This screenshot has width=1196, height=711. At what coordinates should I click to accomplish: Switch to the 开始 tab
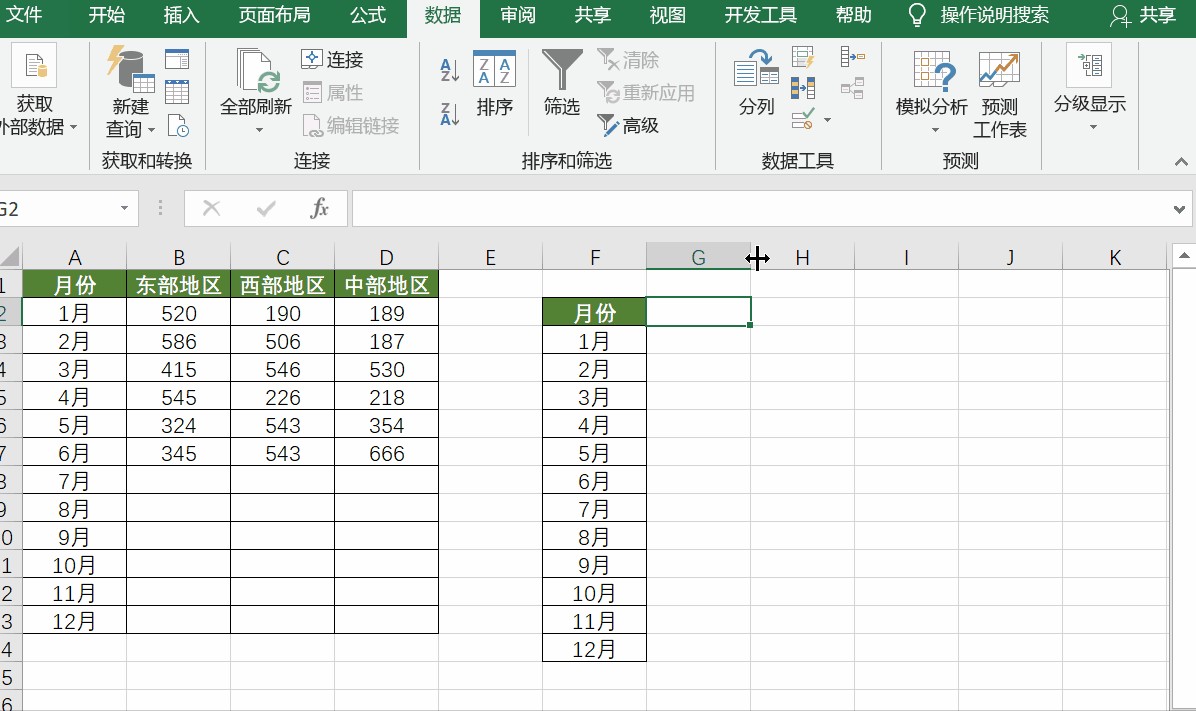107,15
